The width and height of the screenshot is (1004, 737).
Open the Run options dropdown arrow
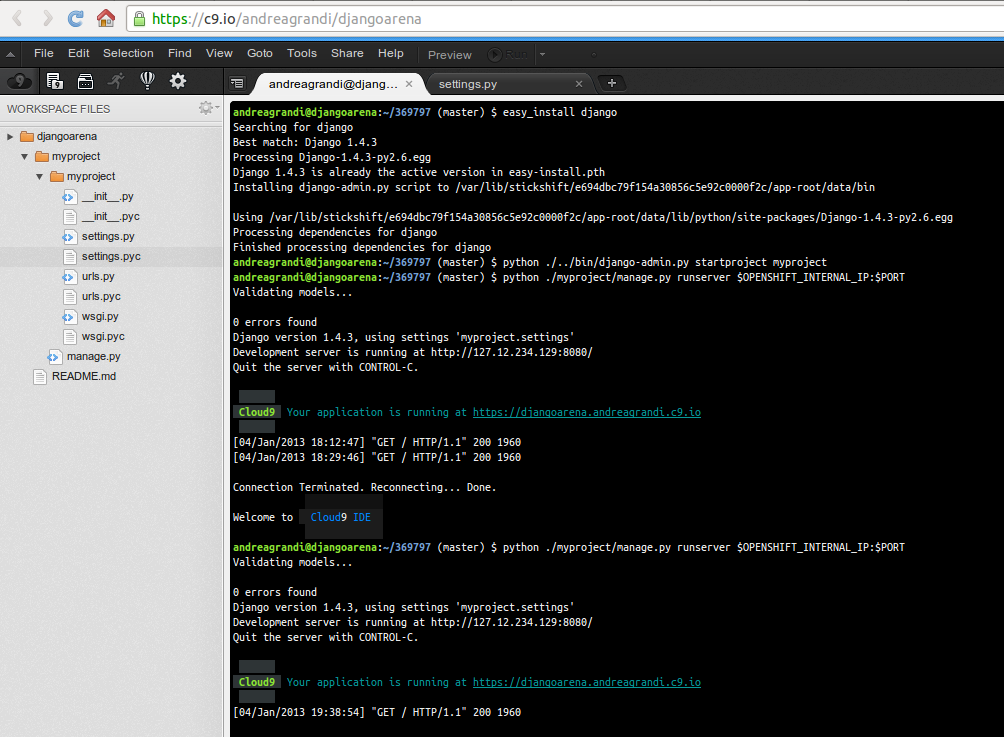tap(542, 54)
